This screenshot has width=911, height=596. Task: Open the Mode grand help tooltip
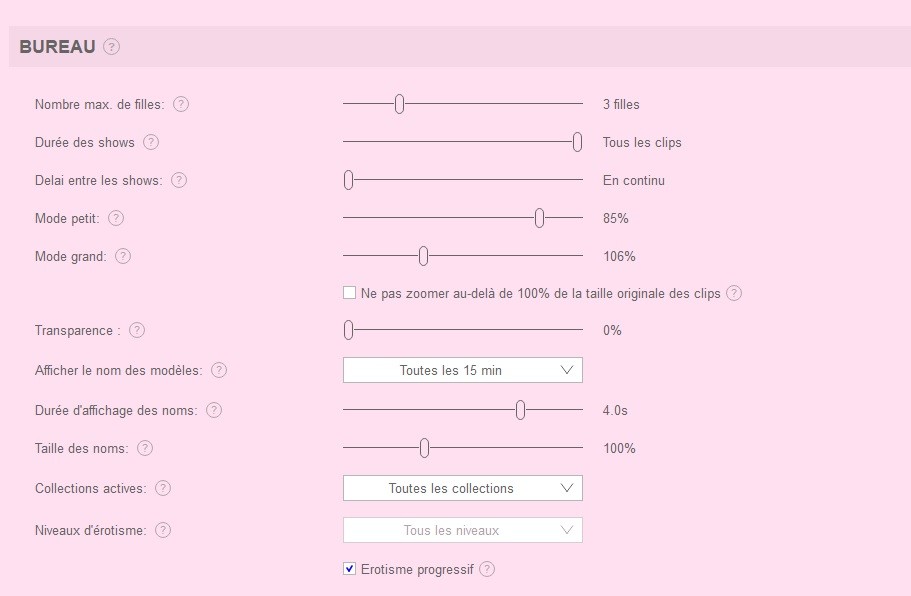click(123, 256)
